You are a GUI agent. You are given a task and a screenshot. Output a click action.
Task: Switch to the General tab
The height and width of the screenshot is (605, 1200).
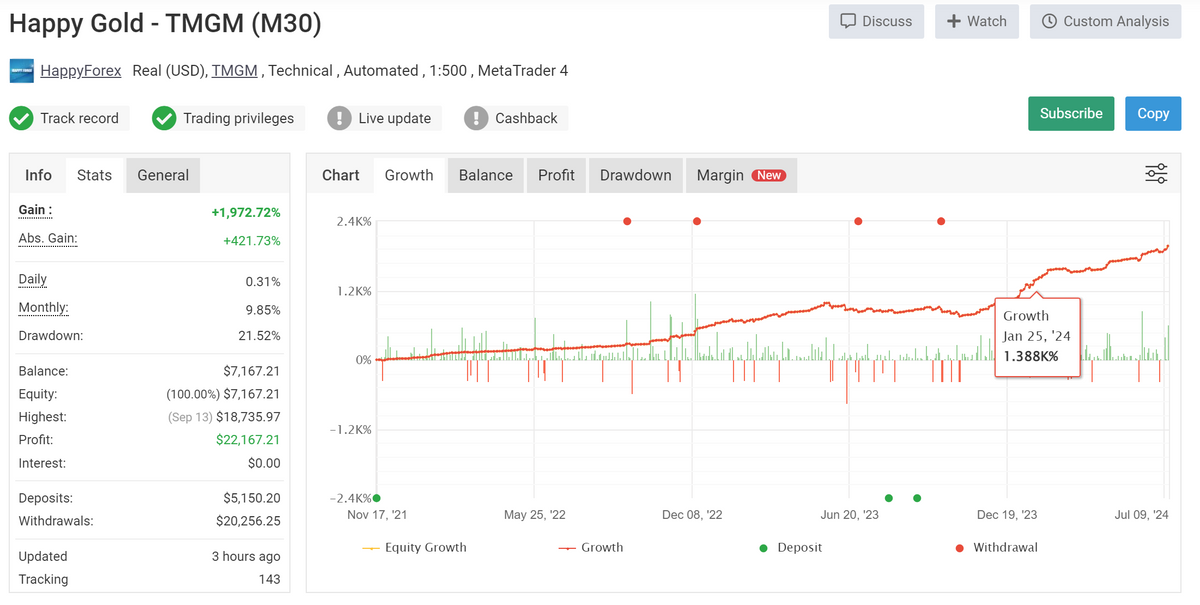click(163, 175)
